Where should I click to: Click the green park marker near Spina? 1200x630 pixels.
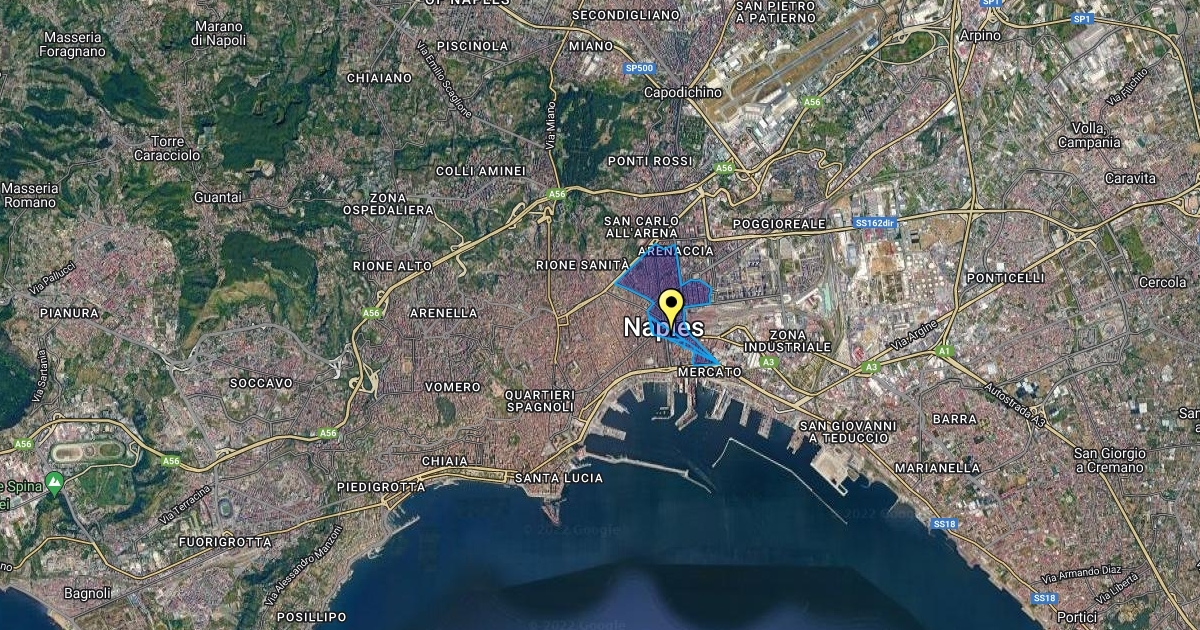coord(55,484)
